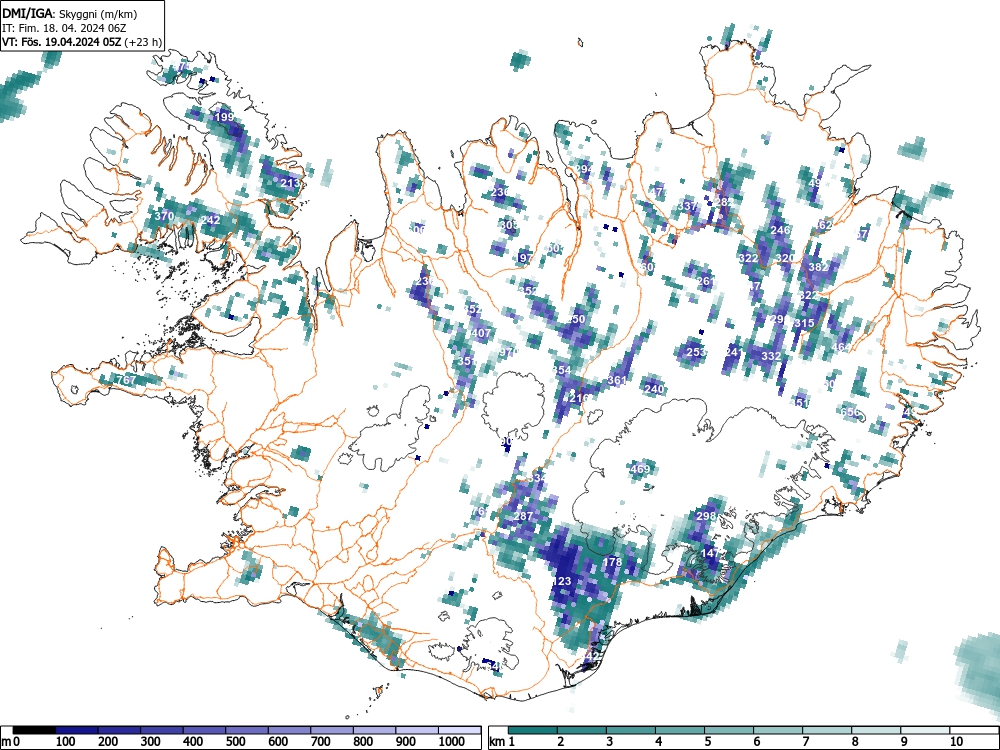1000x750 pixels.
Task: Choose the 5–6 km legend swatch
Action: click(x=729, y=730)
